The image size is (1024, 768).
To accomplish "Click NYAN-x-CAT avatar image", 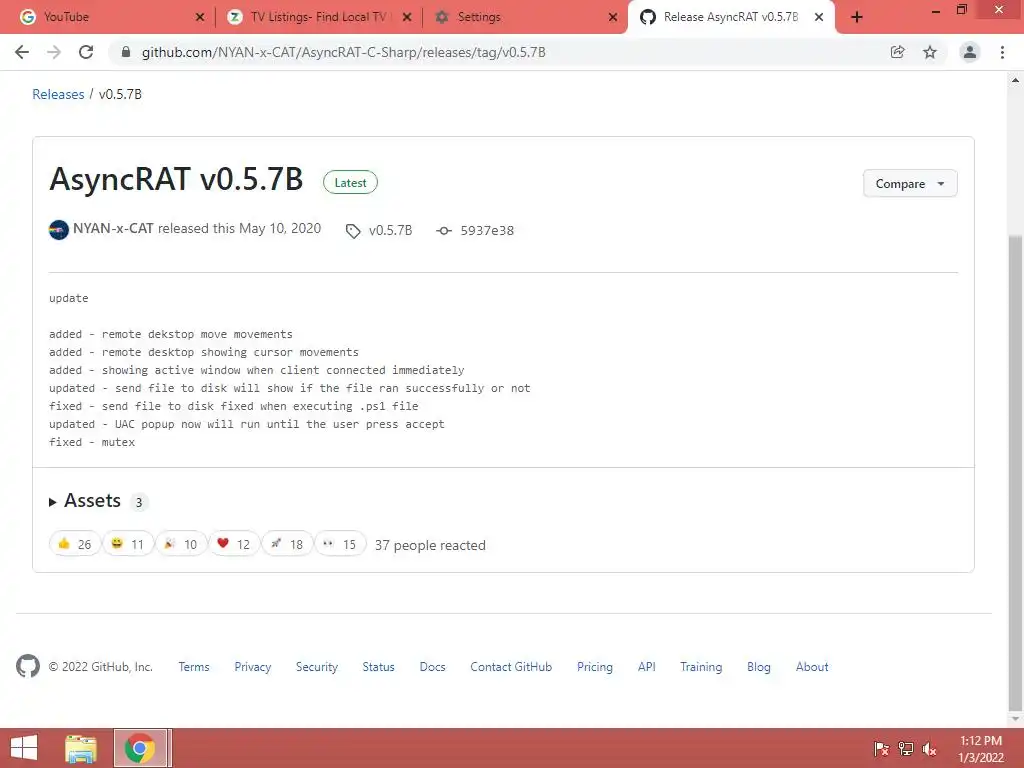I will pos(59,230).
